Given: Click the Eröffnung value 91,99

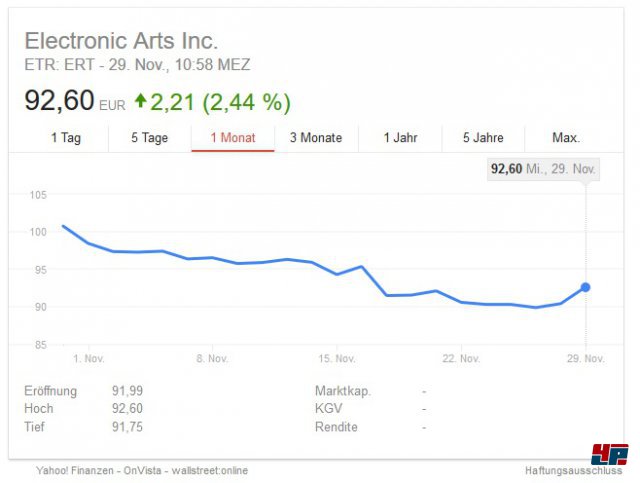Looking at the screenshot, I should tap(127, 391).
